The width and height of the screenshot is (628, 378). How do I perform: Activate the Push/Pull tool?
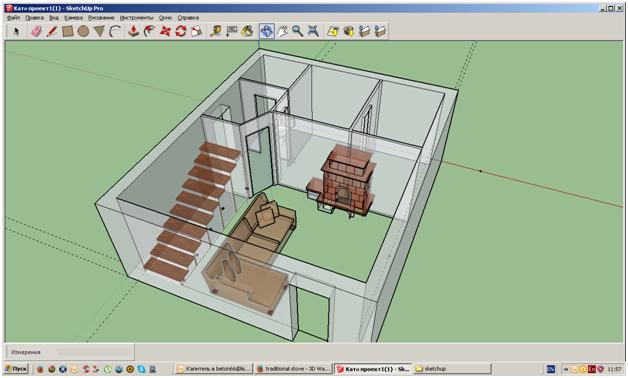pos(133,31)
